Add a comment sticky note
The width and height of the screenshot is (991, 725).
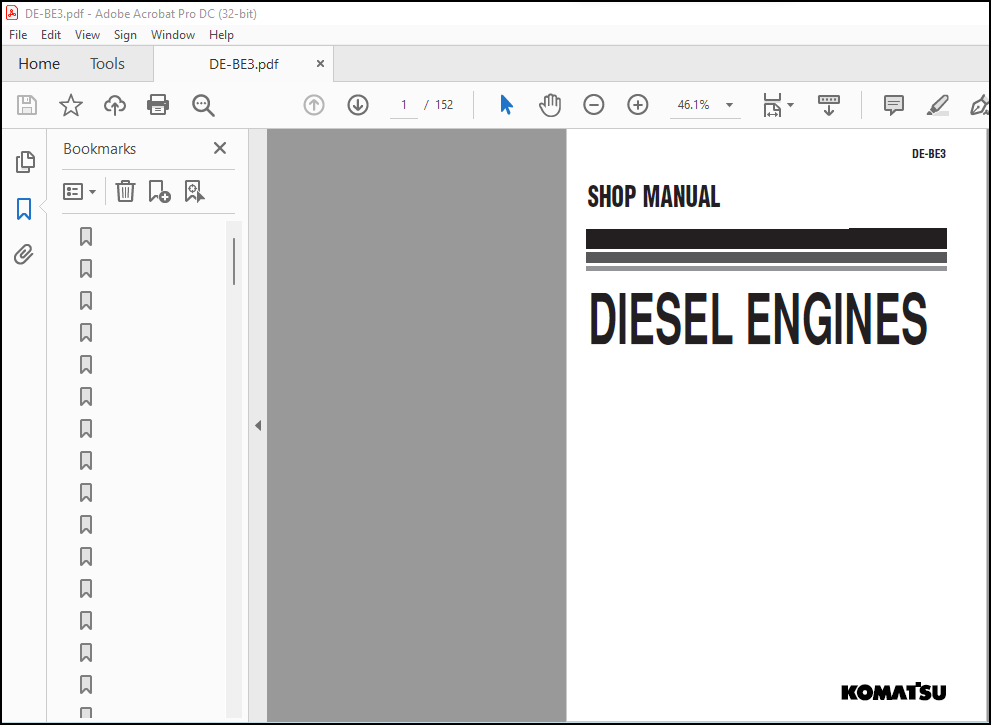pyautogui.click(x=894, y=105)
